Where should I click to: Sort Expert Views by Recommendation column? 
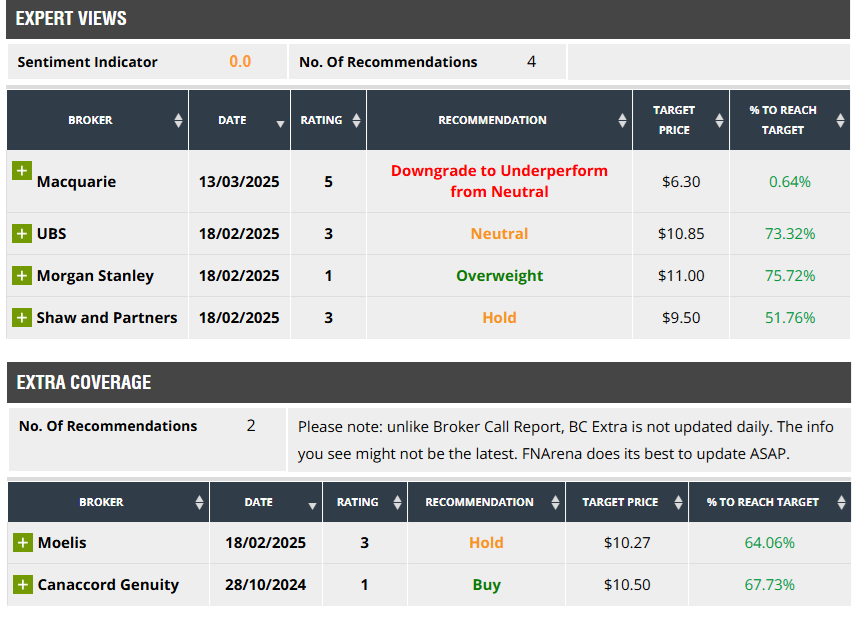(499, 120)
